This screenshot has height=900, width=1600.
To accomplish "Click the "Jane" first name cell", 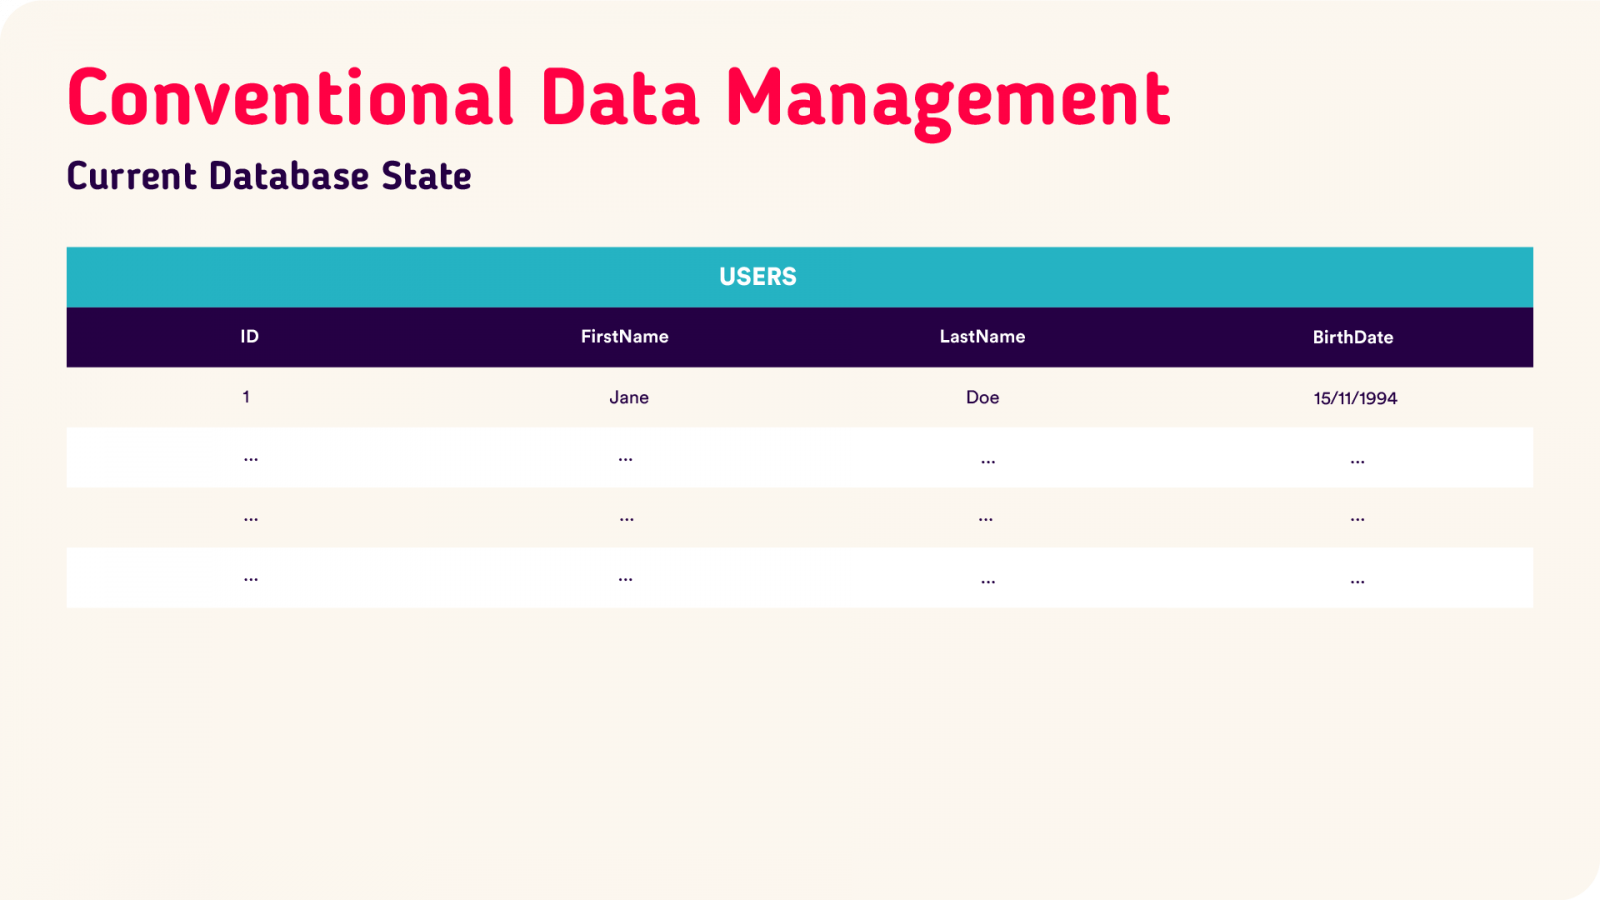I will (x=629, y=398).
